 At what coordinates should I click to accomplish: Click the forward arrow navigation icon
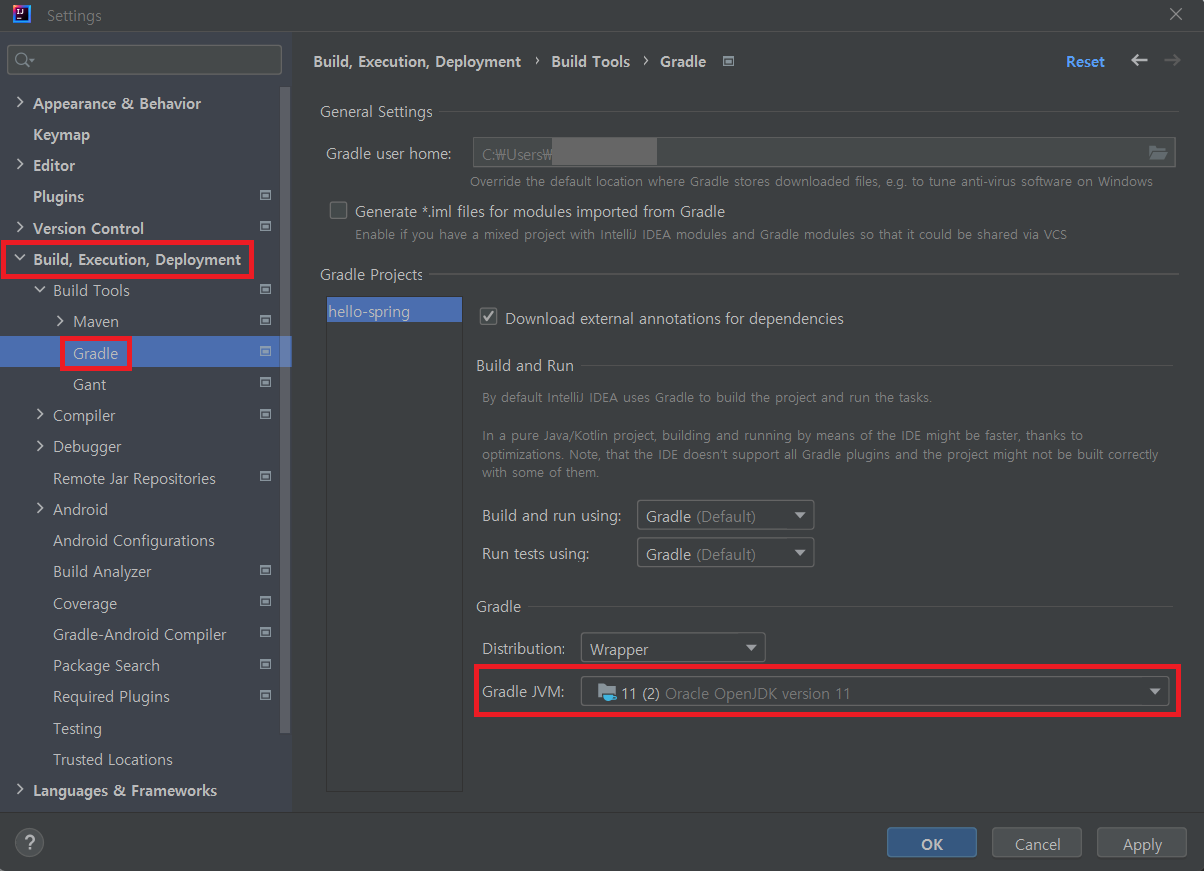pos(1172,61)
